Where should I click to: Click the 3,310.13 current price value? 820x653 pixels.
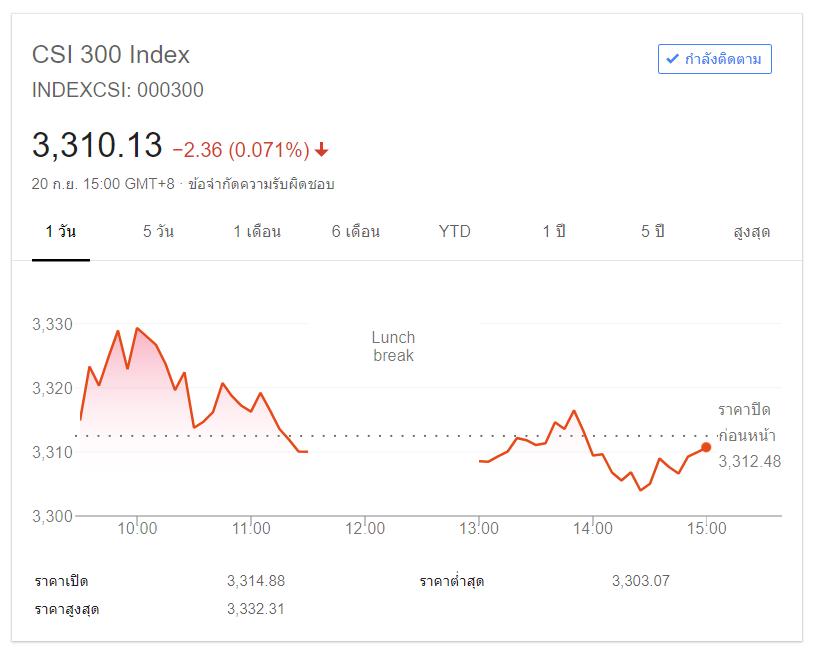click(97, 146)
